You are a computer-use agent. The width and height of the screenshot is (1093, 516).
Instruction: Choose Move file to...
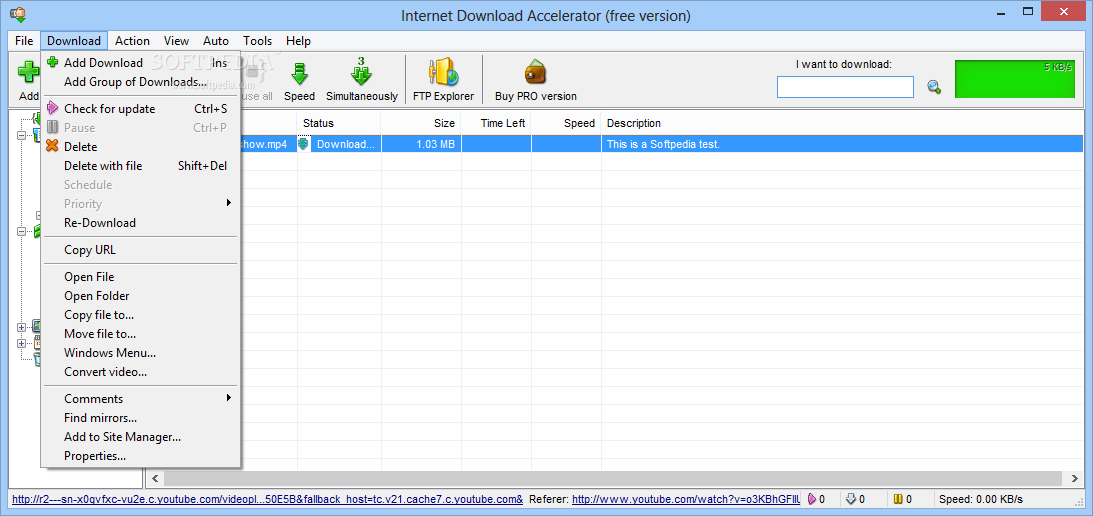[141, 334]
